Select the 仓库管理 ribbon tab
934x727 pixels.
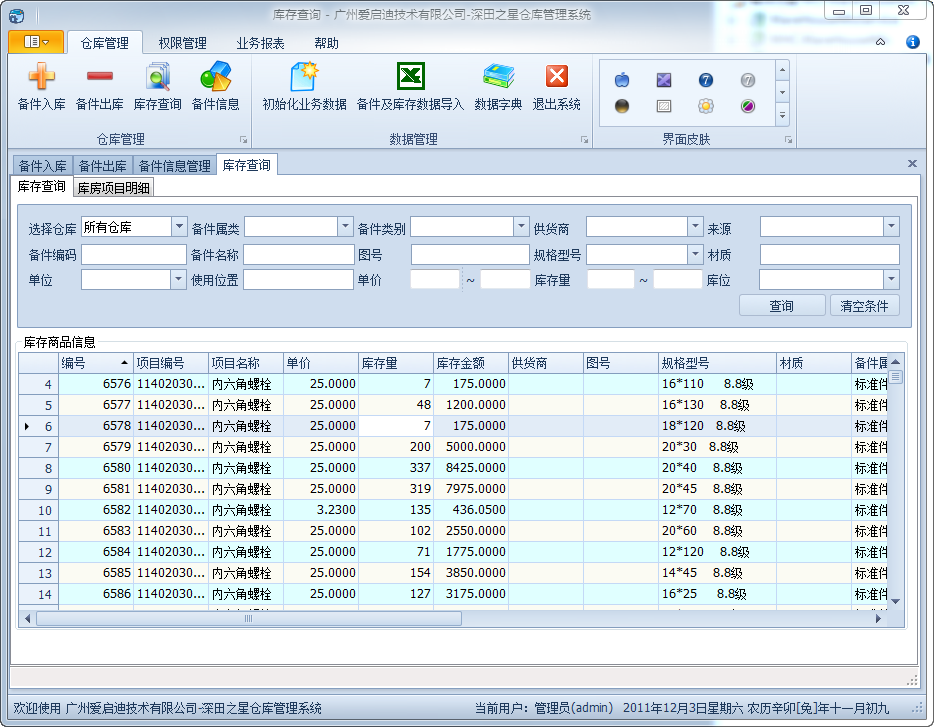click(105, 43)
